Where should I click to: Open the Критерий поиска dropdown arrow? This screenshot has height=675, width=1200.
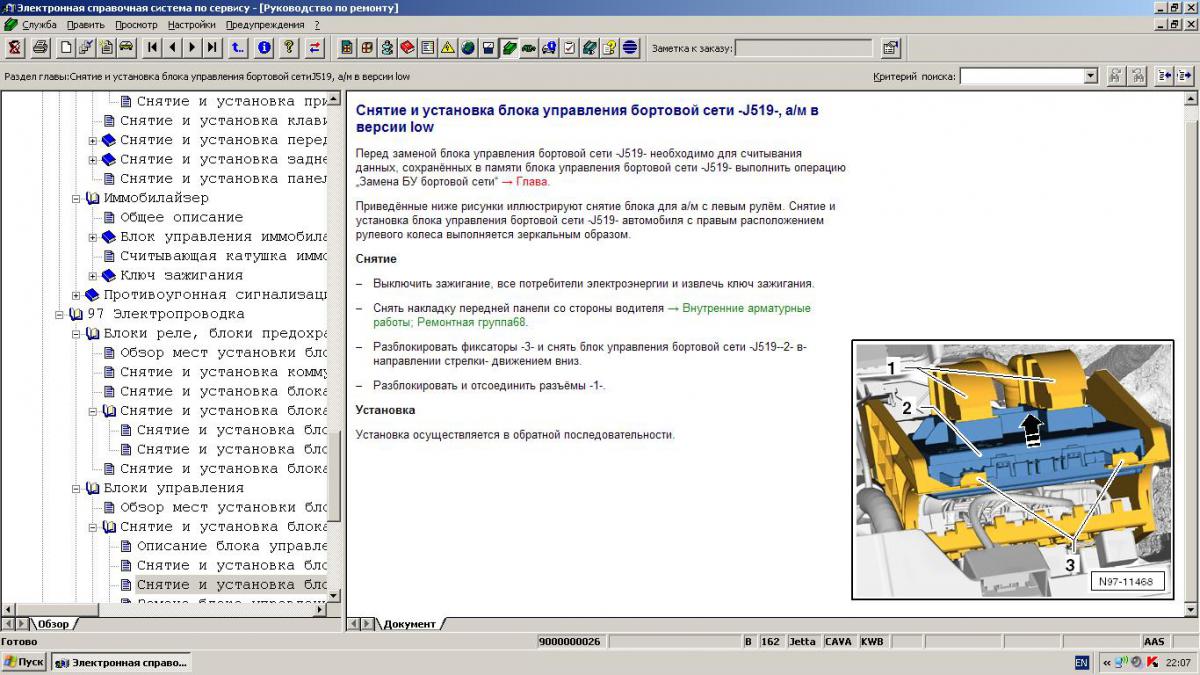pos(1091,76)
